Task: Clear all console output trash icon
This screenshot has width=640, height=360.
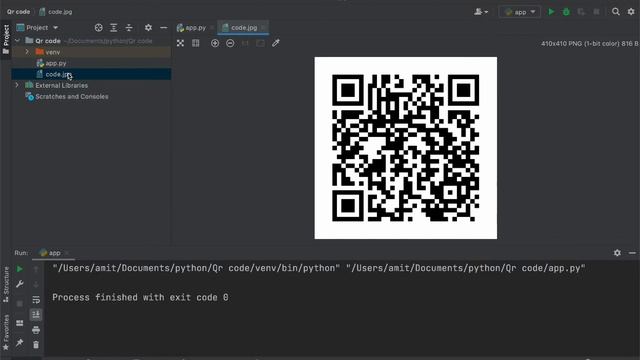Action: tap(36, 345)
